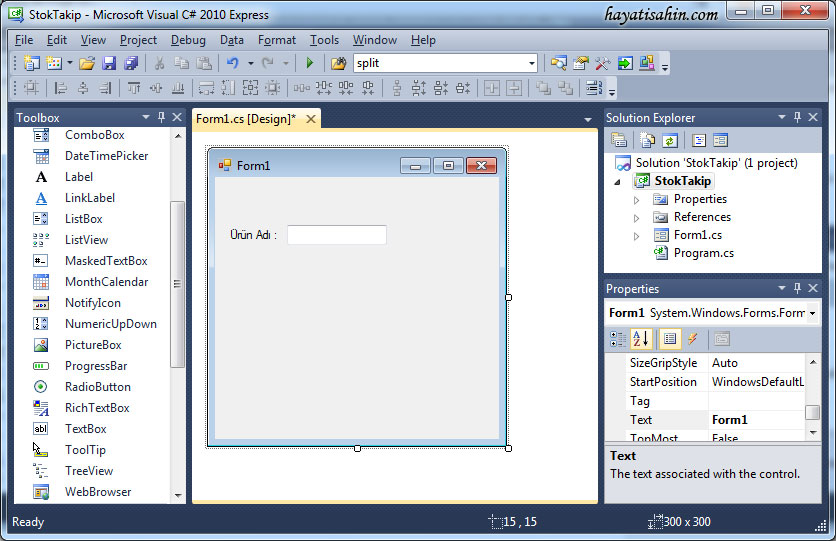Undo the last action

(x=232, y=63)
